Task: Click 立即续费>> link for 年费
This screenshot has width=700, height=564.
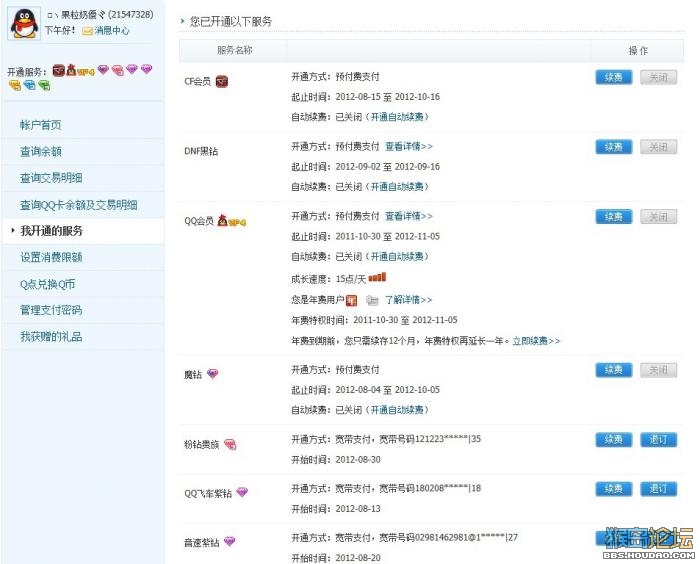Action: coord(536,341)
